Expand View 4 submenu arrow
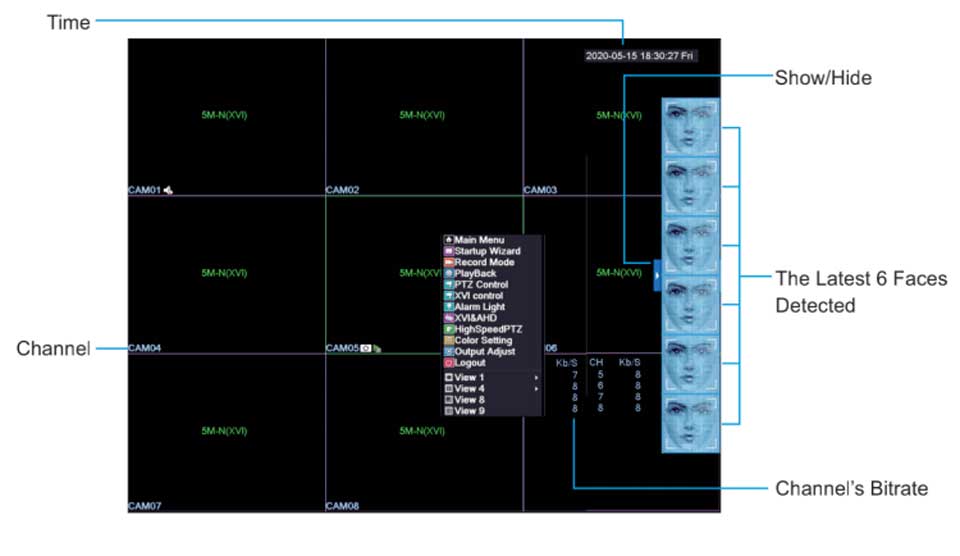The height and width of the screenshot is (556, 960). click(x=537, y=389)
